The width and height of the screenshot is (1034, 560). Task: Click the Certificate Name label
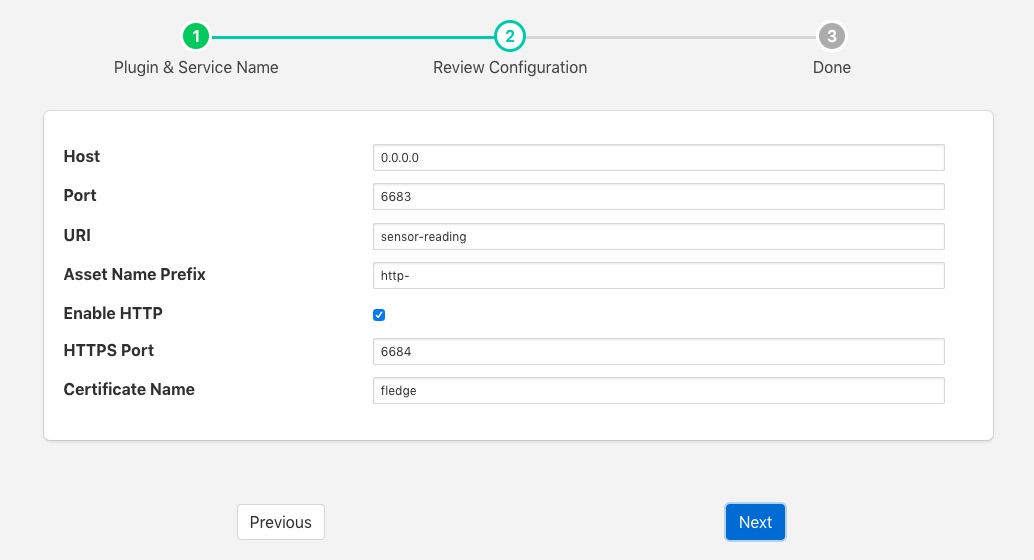129,389
